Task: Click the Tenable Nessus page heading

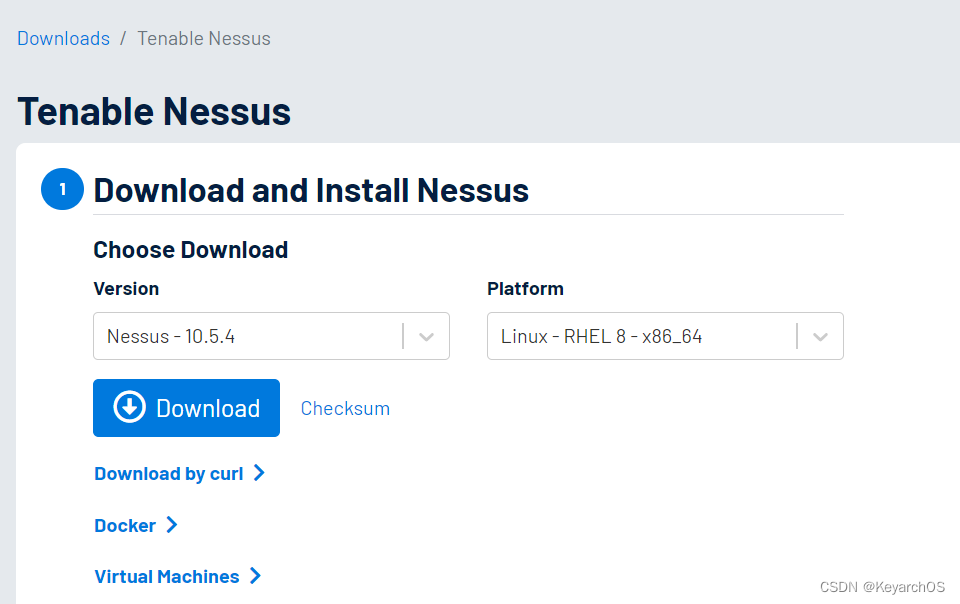Action: [x=154, y=111]
